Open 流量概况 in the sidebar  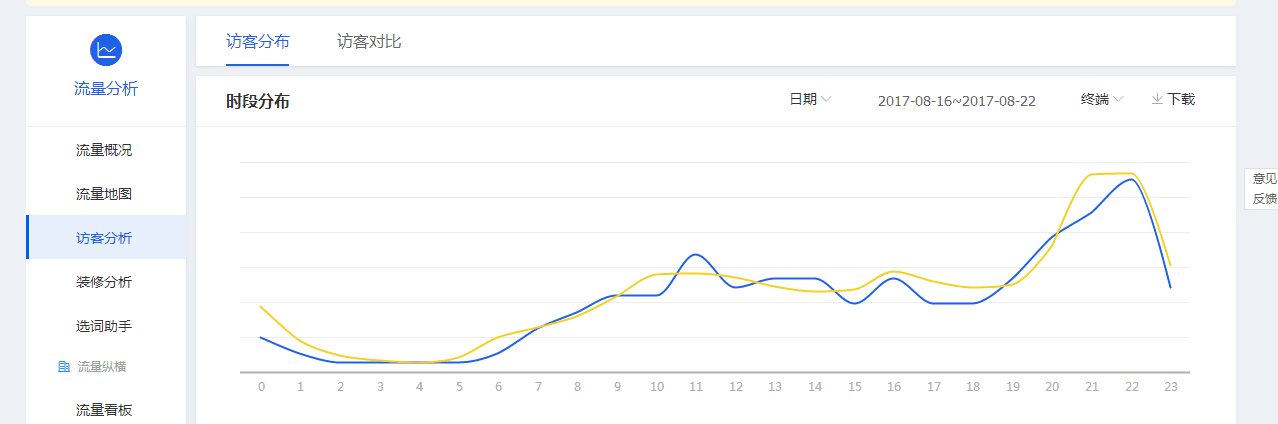point(104,150)
